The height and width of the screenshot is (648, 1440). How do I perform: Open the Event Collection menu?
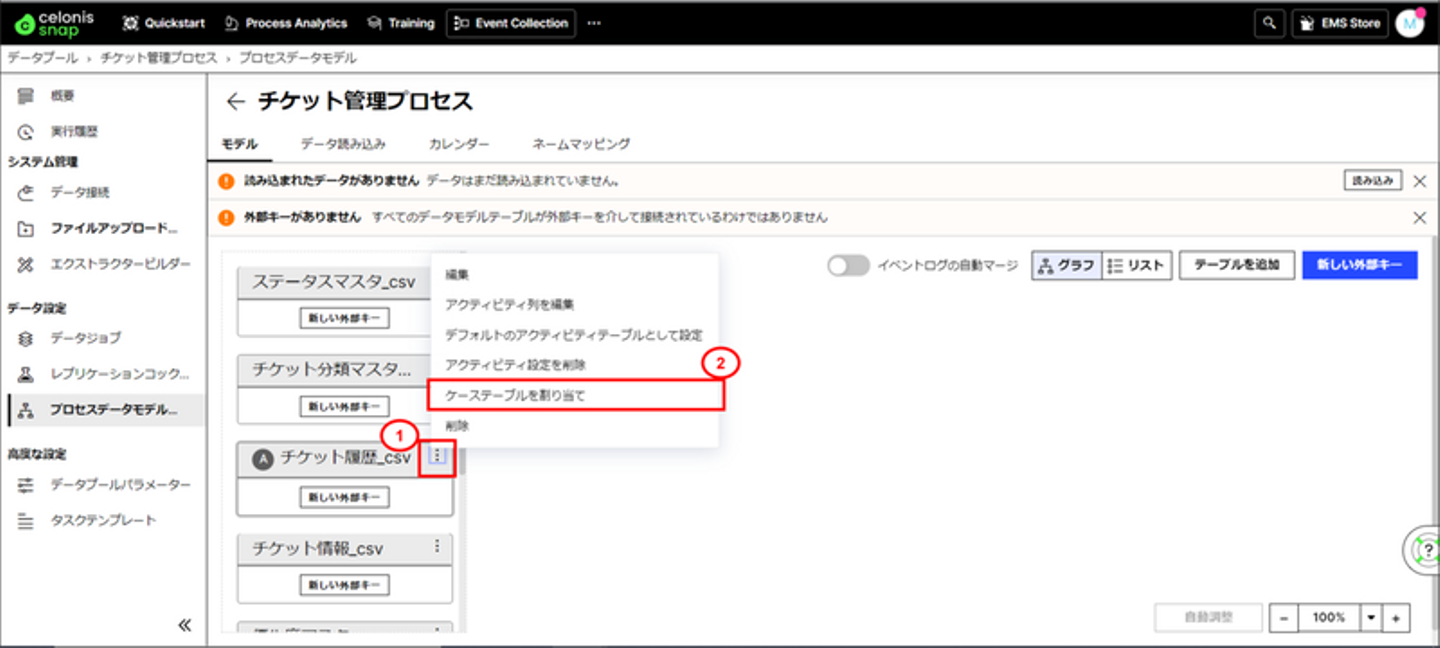click(511, 23)
